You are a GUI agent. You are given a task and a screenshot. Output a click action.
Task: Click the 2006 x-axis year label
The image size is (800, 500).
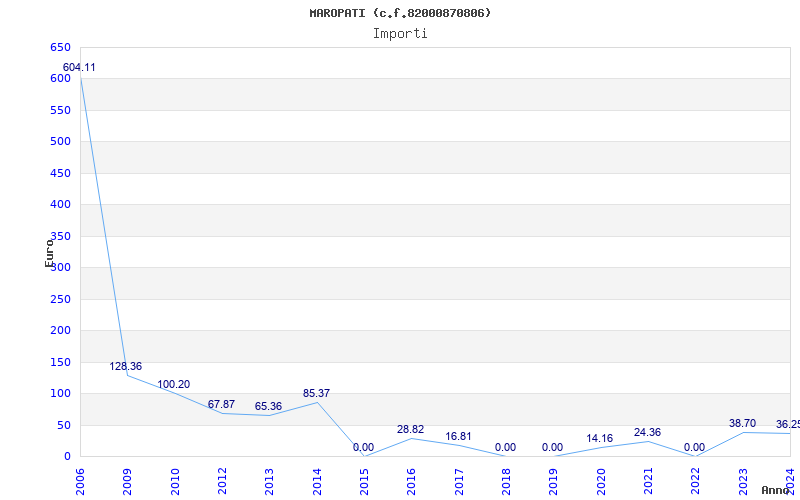click(80, 482)
